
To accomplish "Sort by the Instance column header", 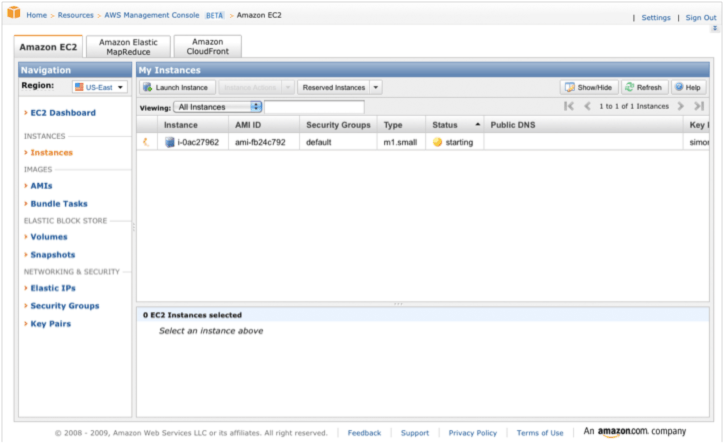I will 193,125.
